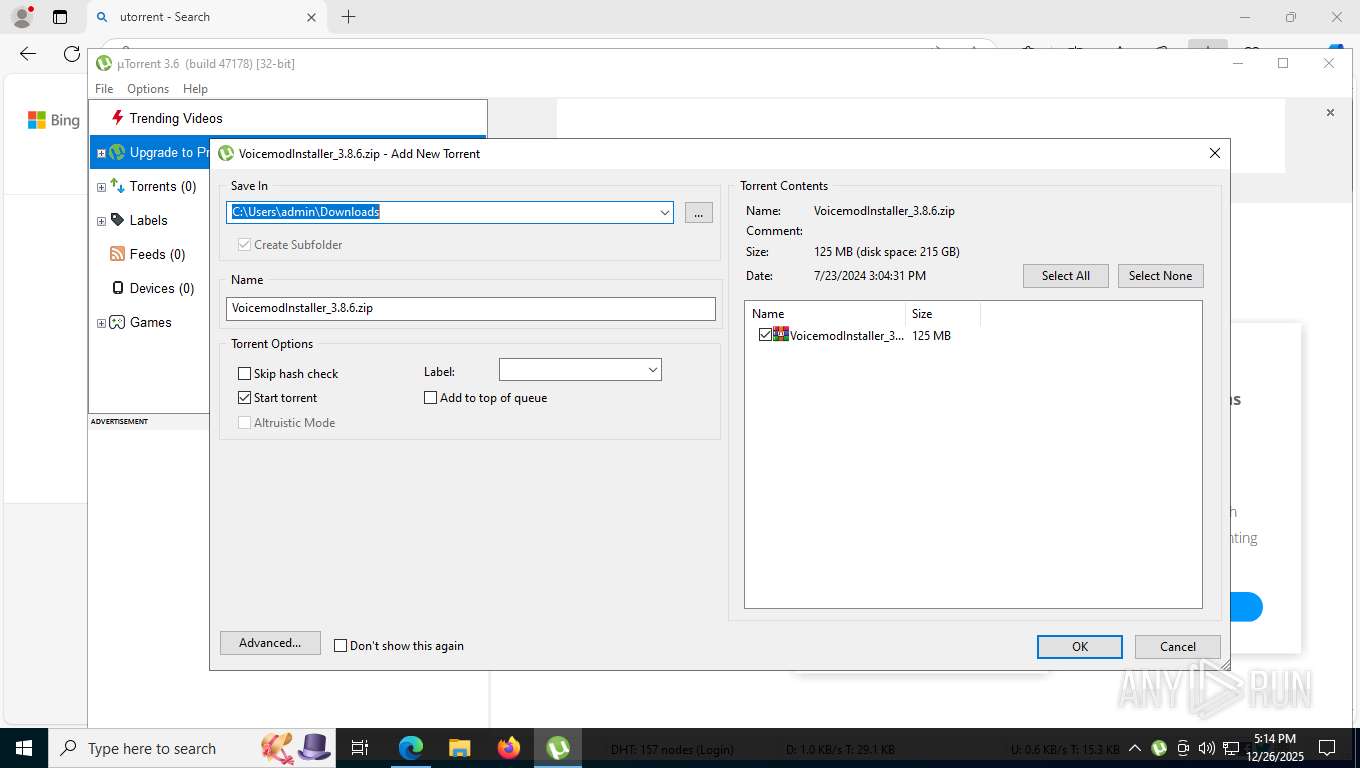Expand the Torrents tree node
Image resolution: width=1360 pixels, height=768 pixels.
[x=101, y=187]
